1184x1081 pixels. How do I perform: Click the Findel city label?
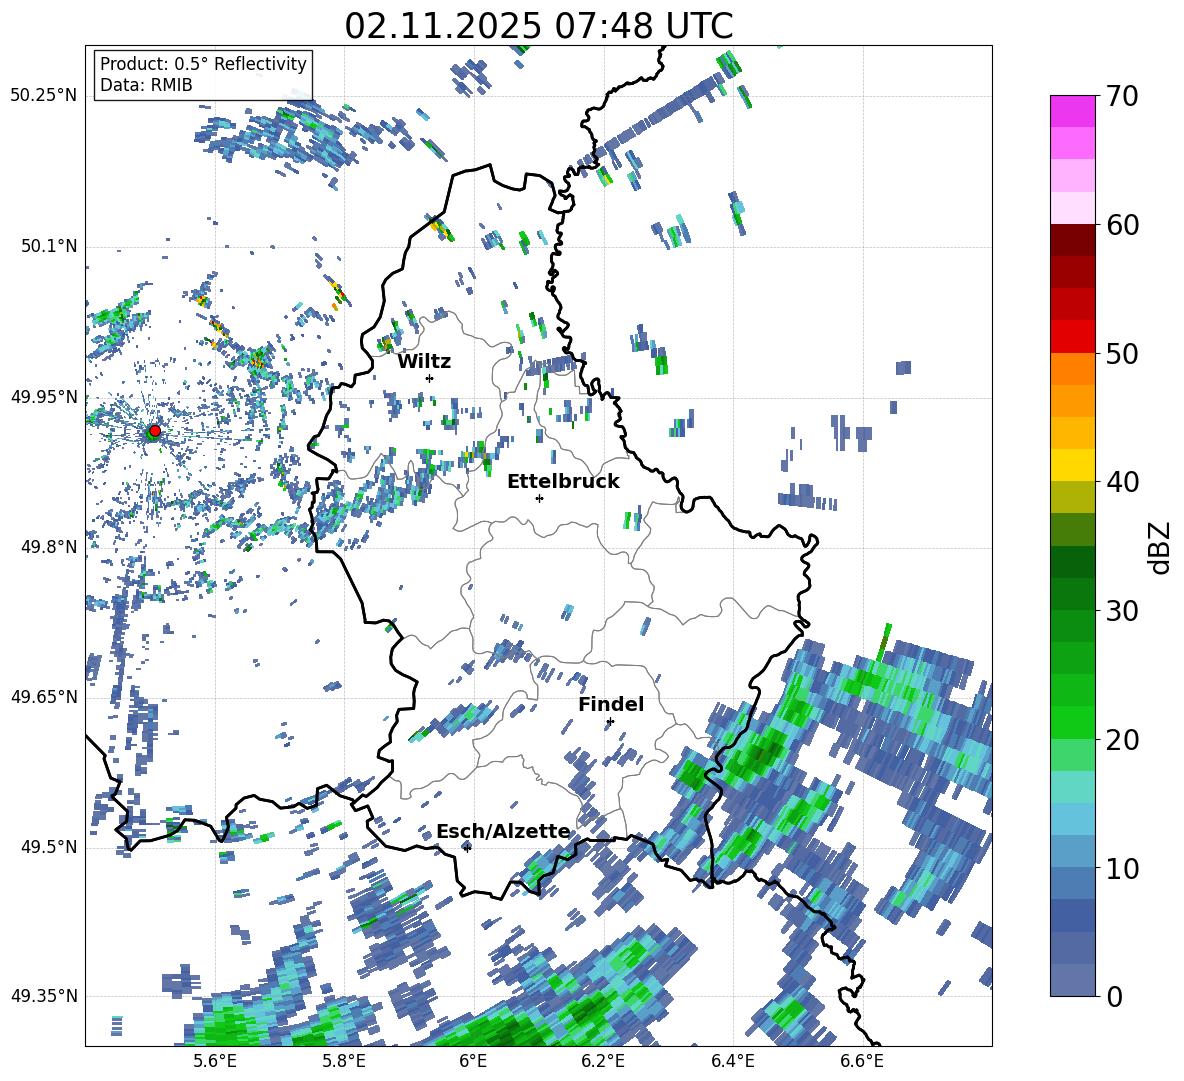click(x=611, y=704)
